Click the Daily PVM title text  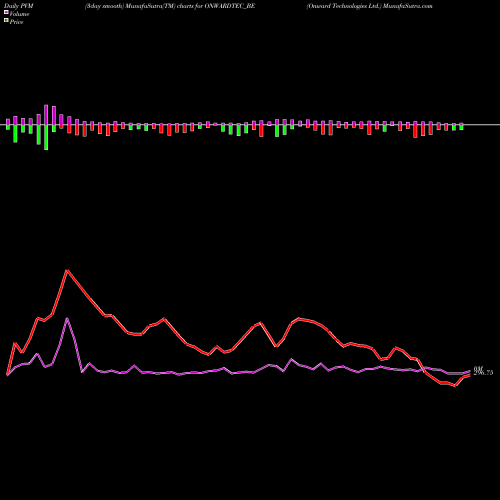pyautogui.click(x=19, y=6)
